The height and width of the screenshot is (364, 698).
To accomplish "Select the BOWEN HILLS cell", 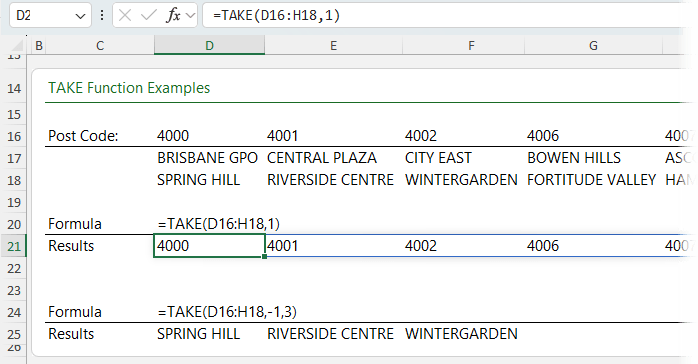I will click(574, 158).
